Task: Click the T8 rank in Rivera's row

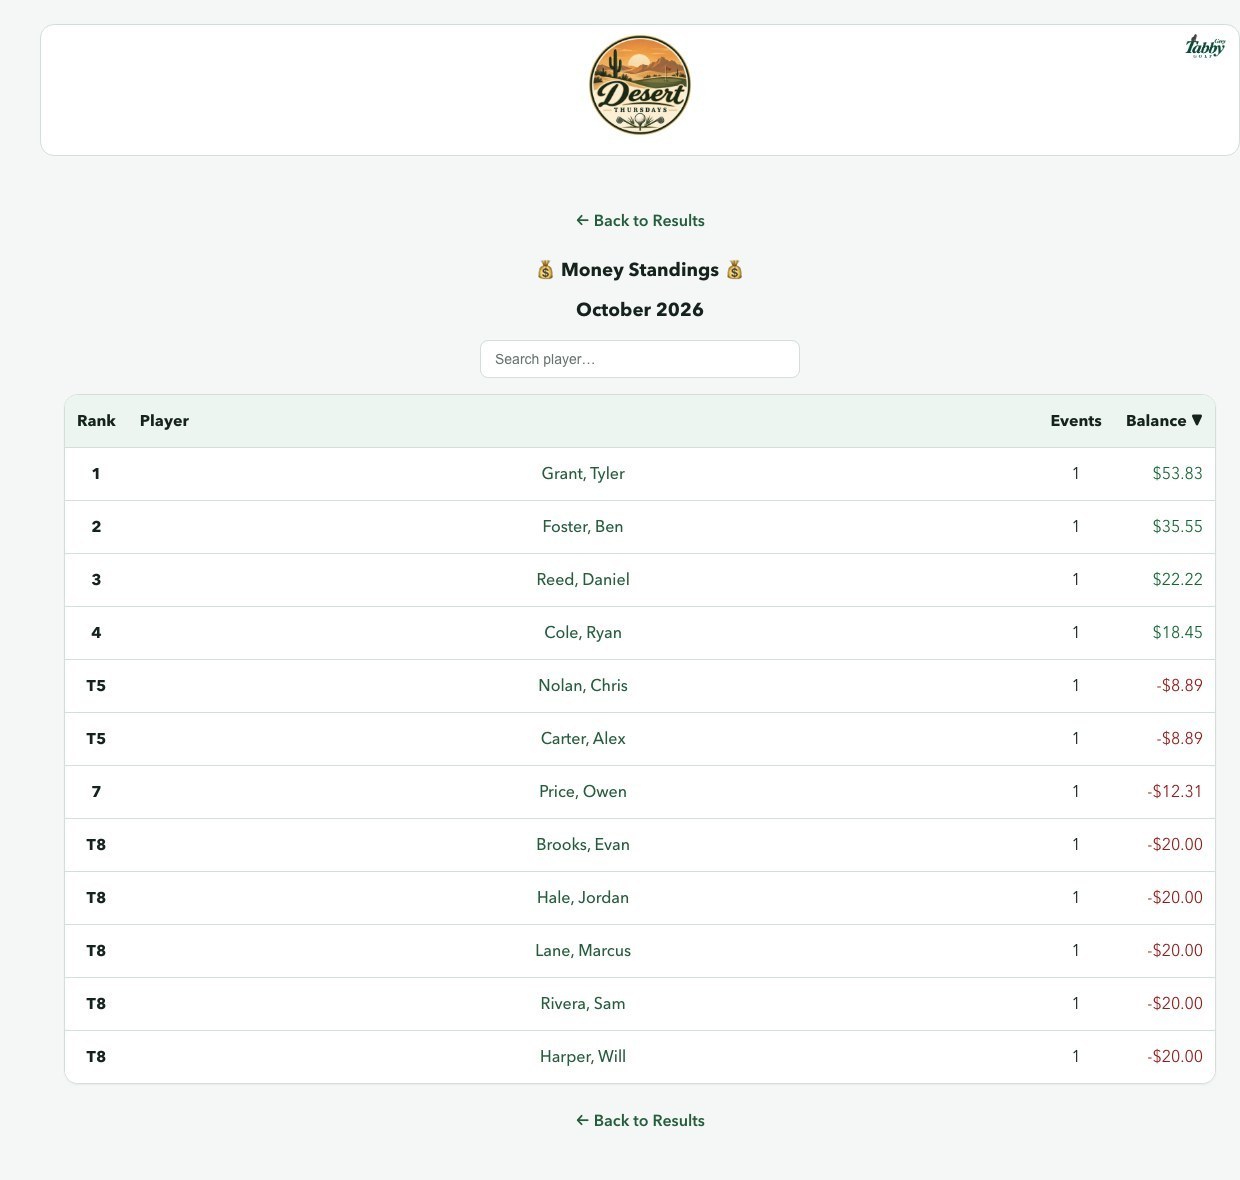Action: point(96,1004)
